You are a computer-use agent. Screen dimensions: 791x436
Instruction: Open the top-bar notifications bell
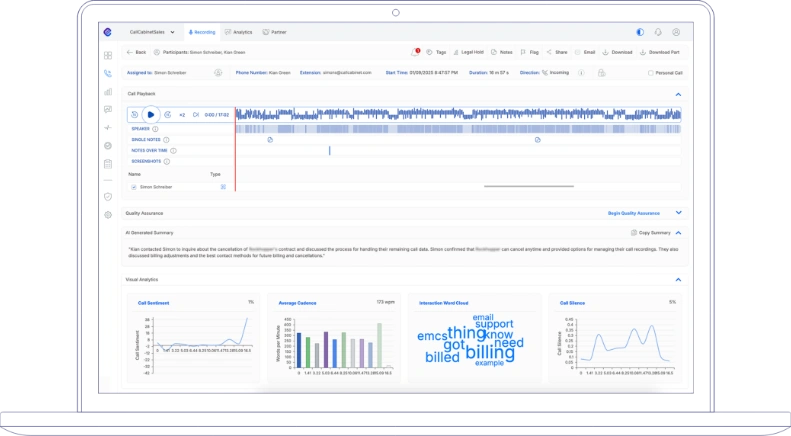(658, 32)
